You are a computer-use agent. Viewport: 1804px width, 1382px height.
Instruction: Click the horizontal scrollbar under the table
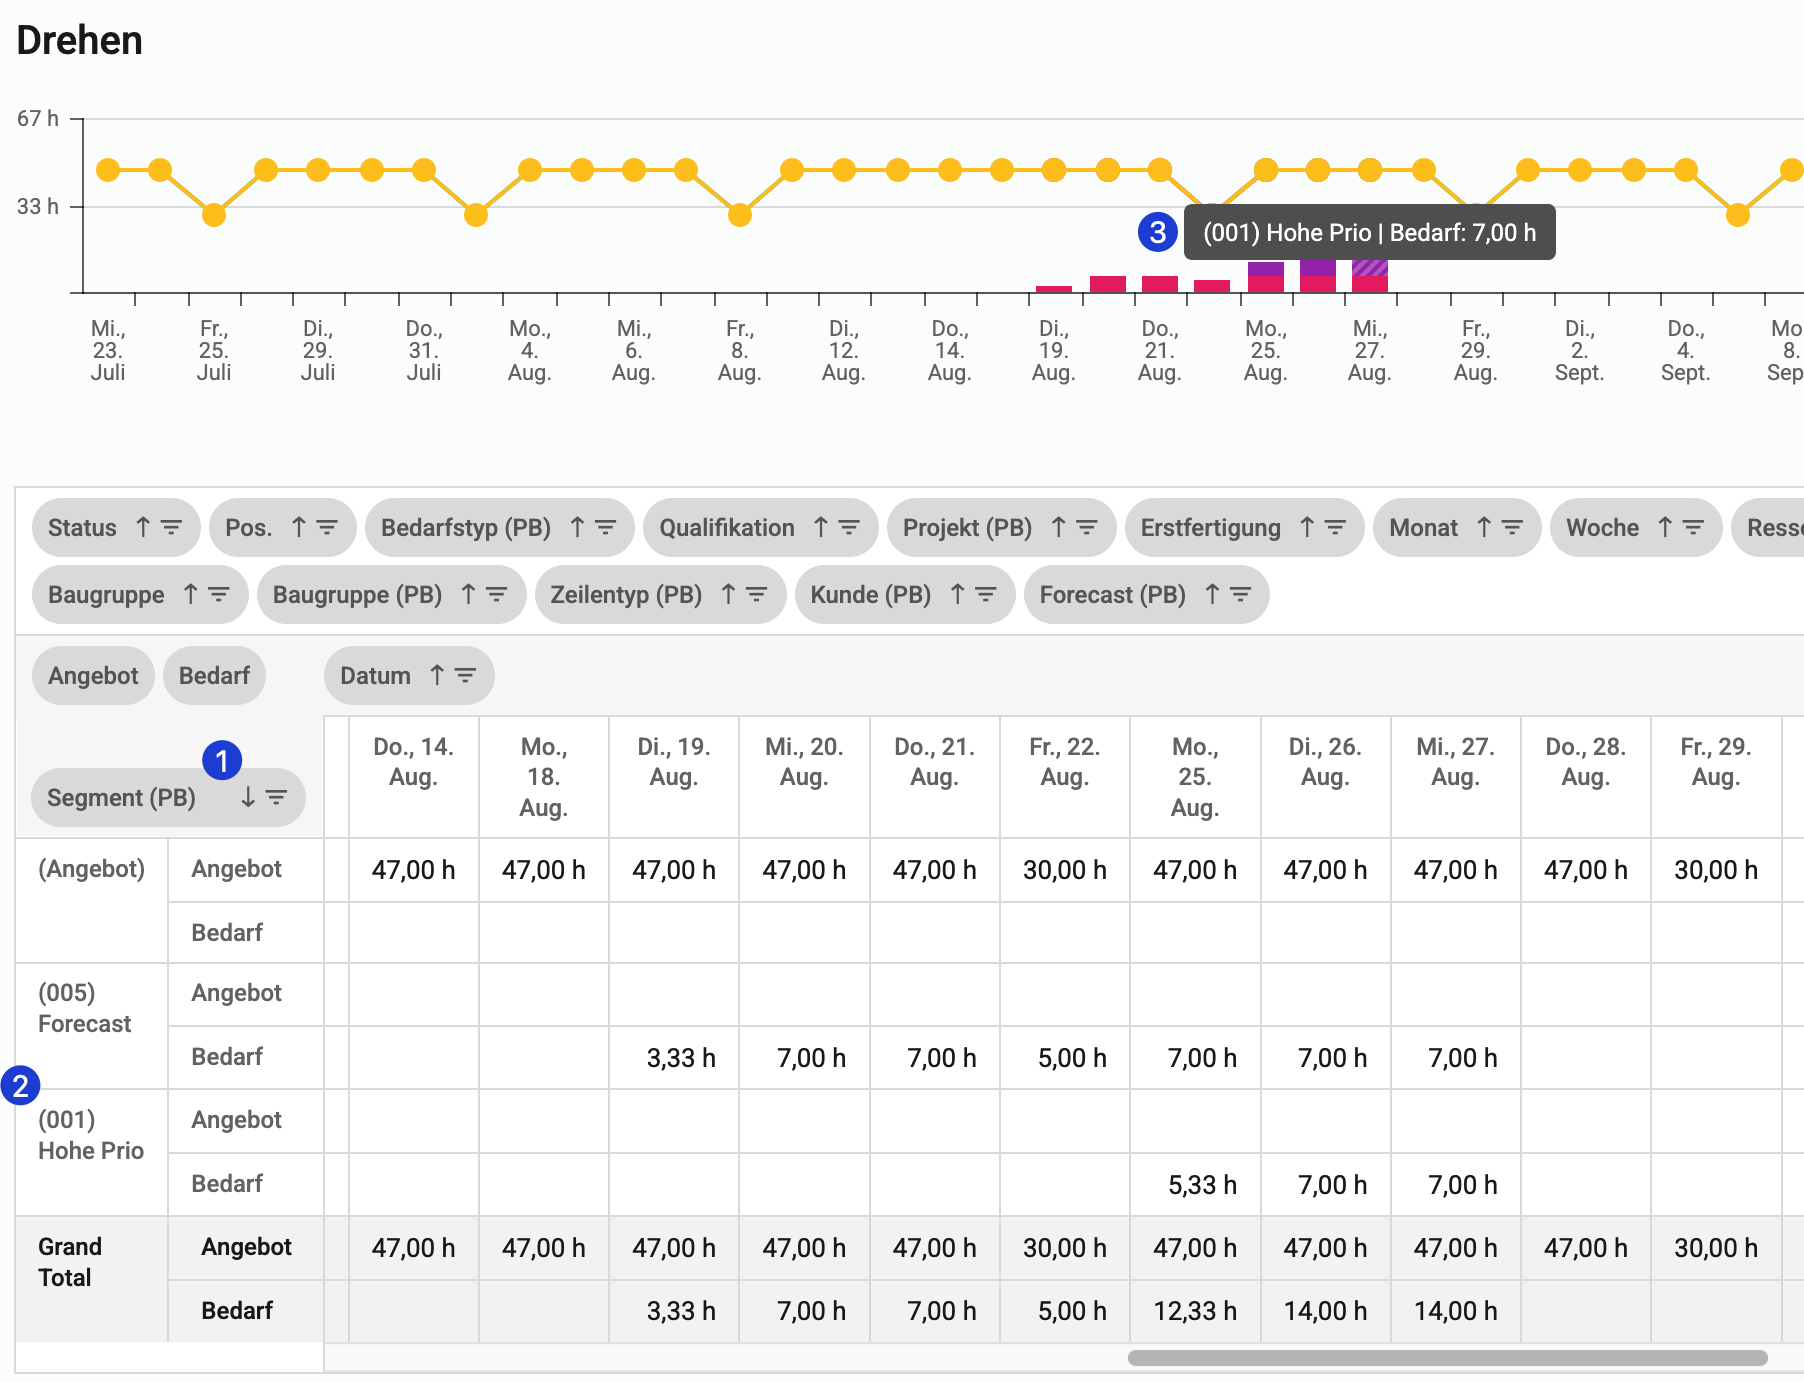tap(1447, 1358)
